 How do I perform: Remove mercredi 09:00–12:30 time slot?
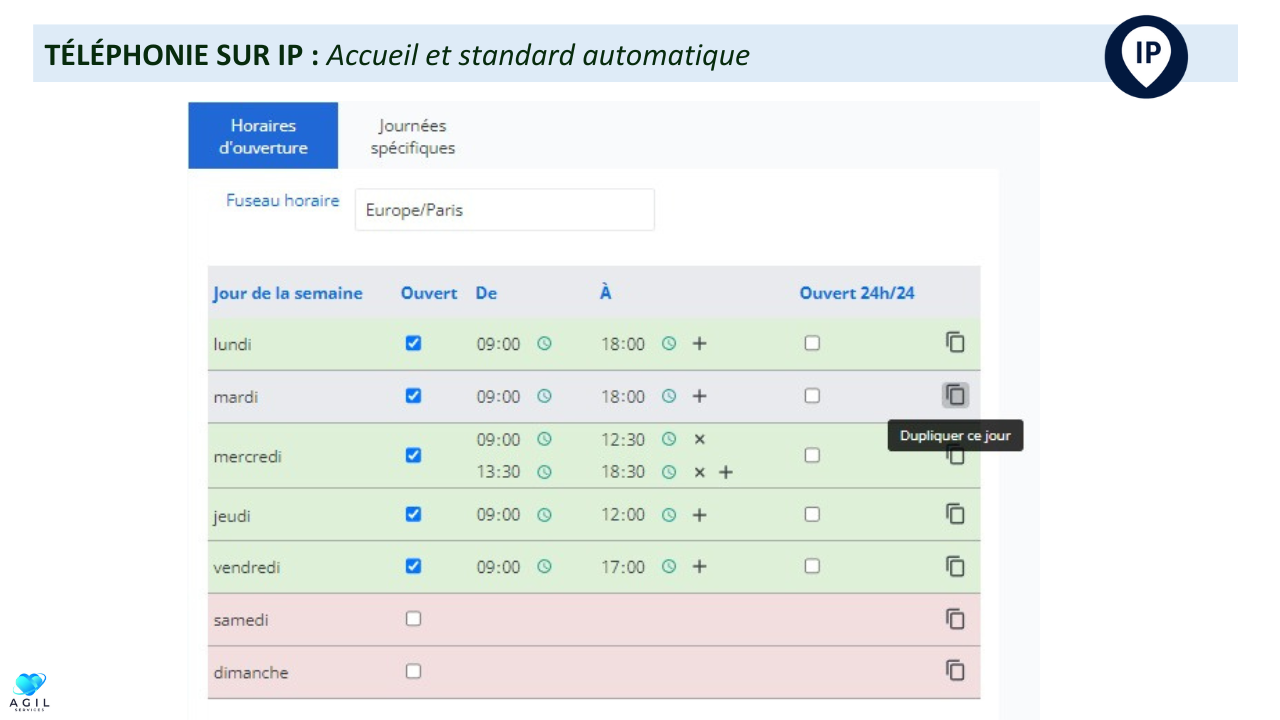(x=700, y=439)
